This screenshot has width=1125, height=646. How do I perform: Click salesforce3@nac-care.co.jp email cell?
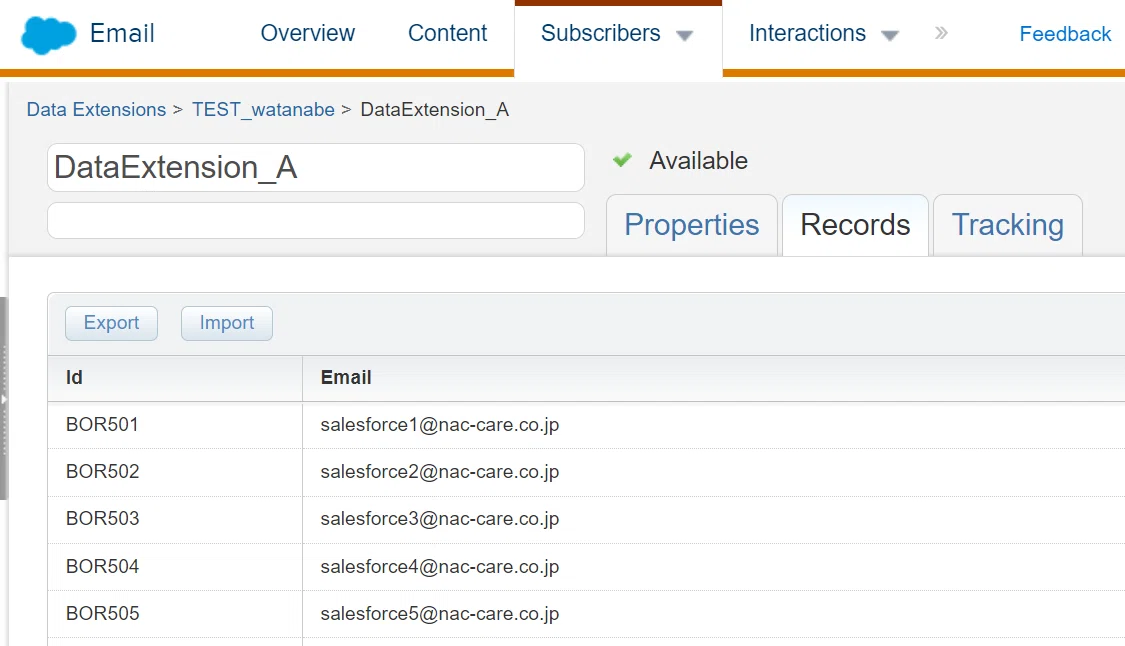tap(714, 519)
